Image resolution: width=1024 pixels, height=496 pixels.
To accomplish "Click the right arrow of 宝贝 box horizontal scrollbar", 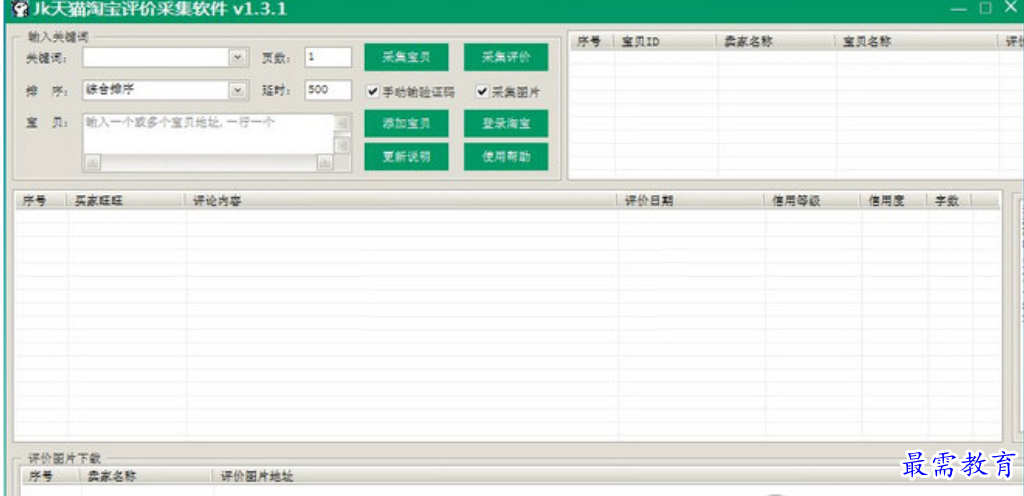I will coord(325,163).
